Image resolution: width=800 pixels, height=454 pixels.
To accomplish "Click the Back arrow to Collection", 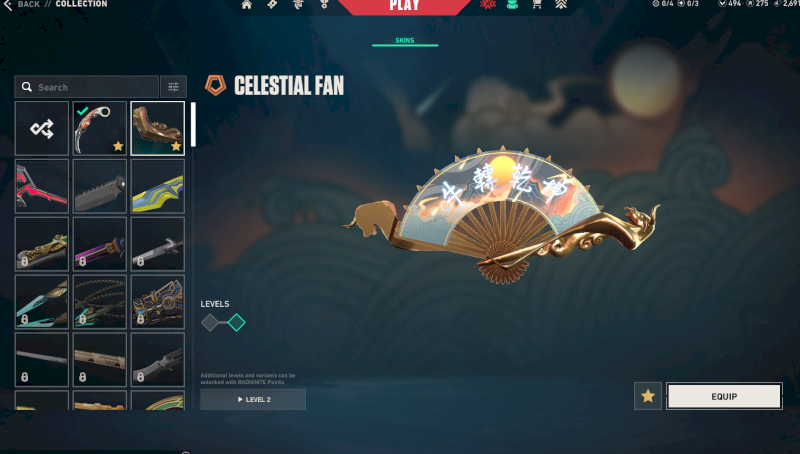I will pyautogui.click(x=8, y=5).
